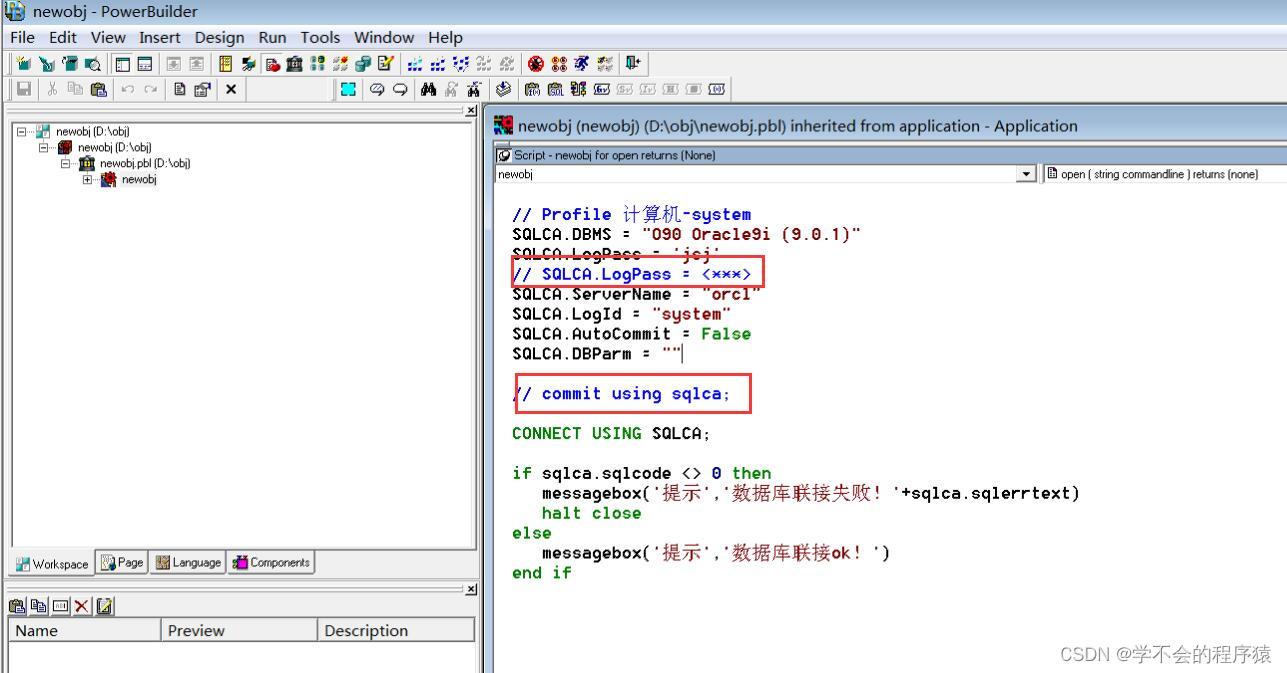Switch to the Page tab
This screenshot has width=1287, height=673.
122,562
